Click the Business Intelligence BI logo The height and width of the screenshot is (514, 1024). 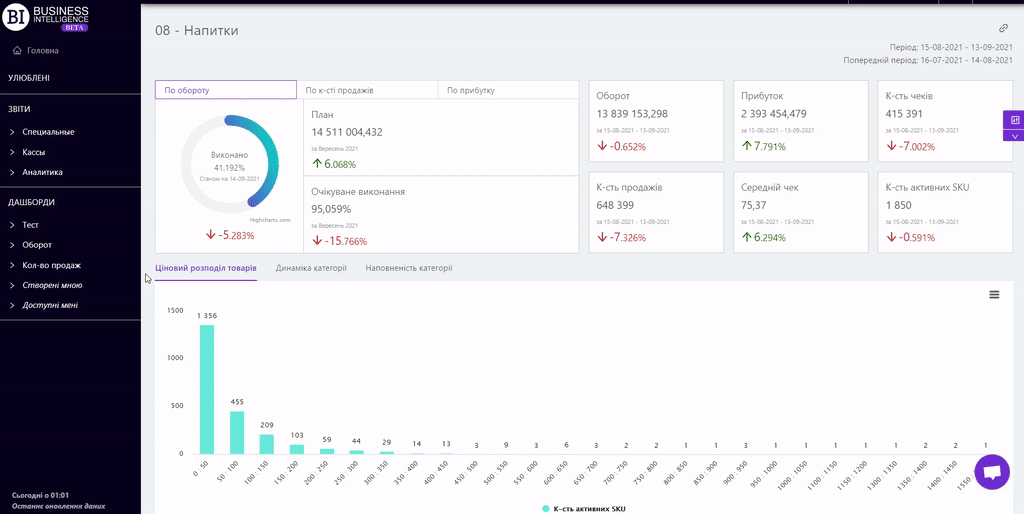click(x=20, y=17)
